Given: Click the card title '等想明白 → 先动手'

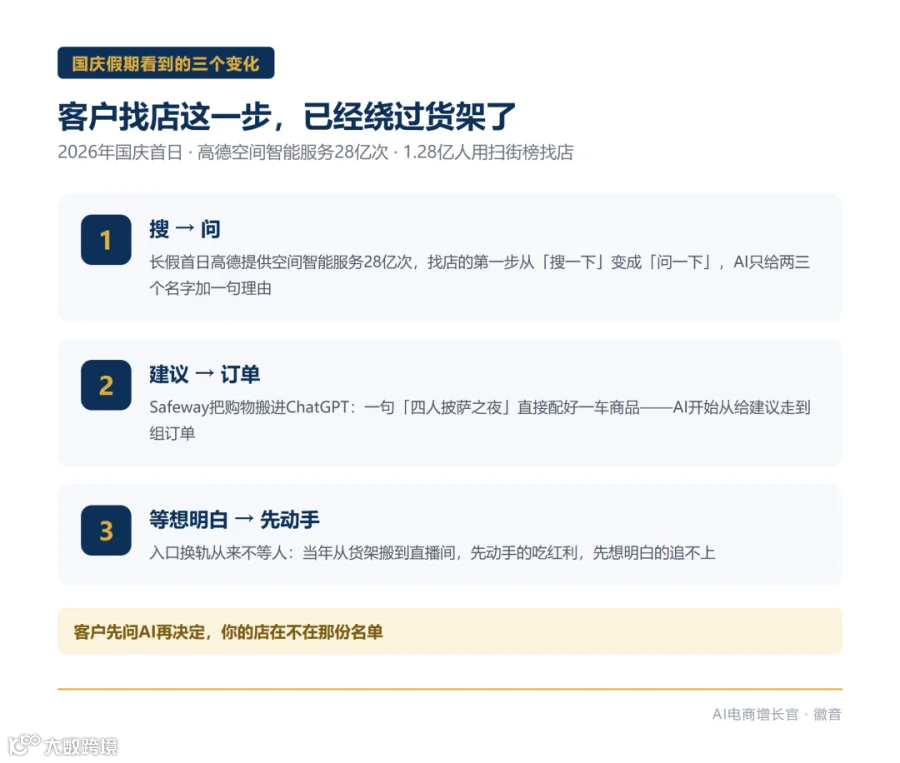Looking at the screenshot, I should click(x=234, y=520).
